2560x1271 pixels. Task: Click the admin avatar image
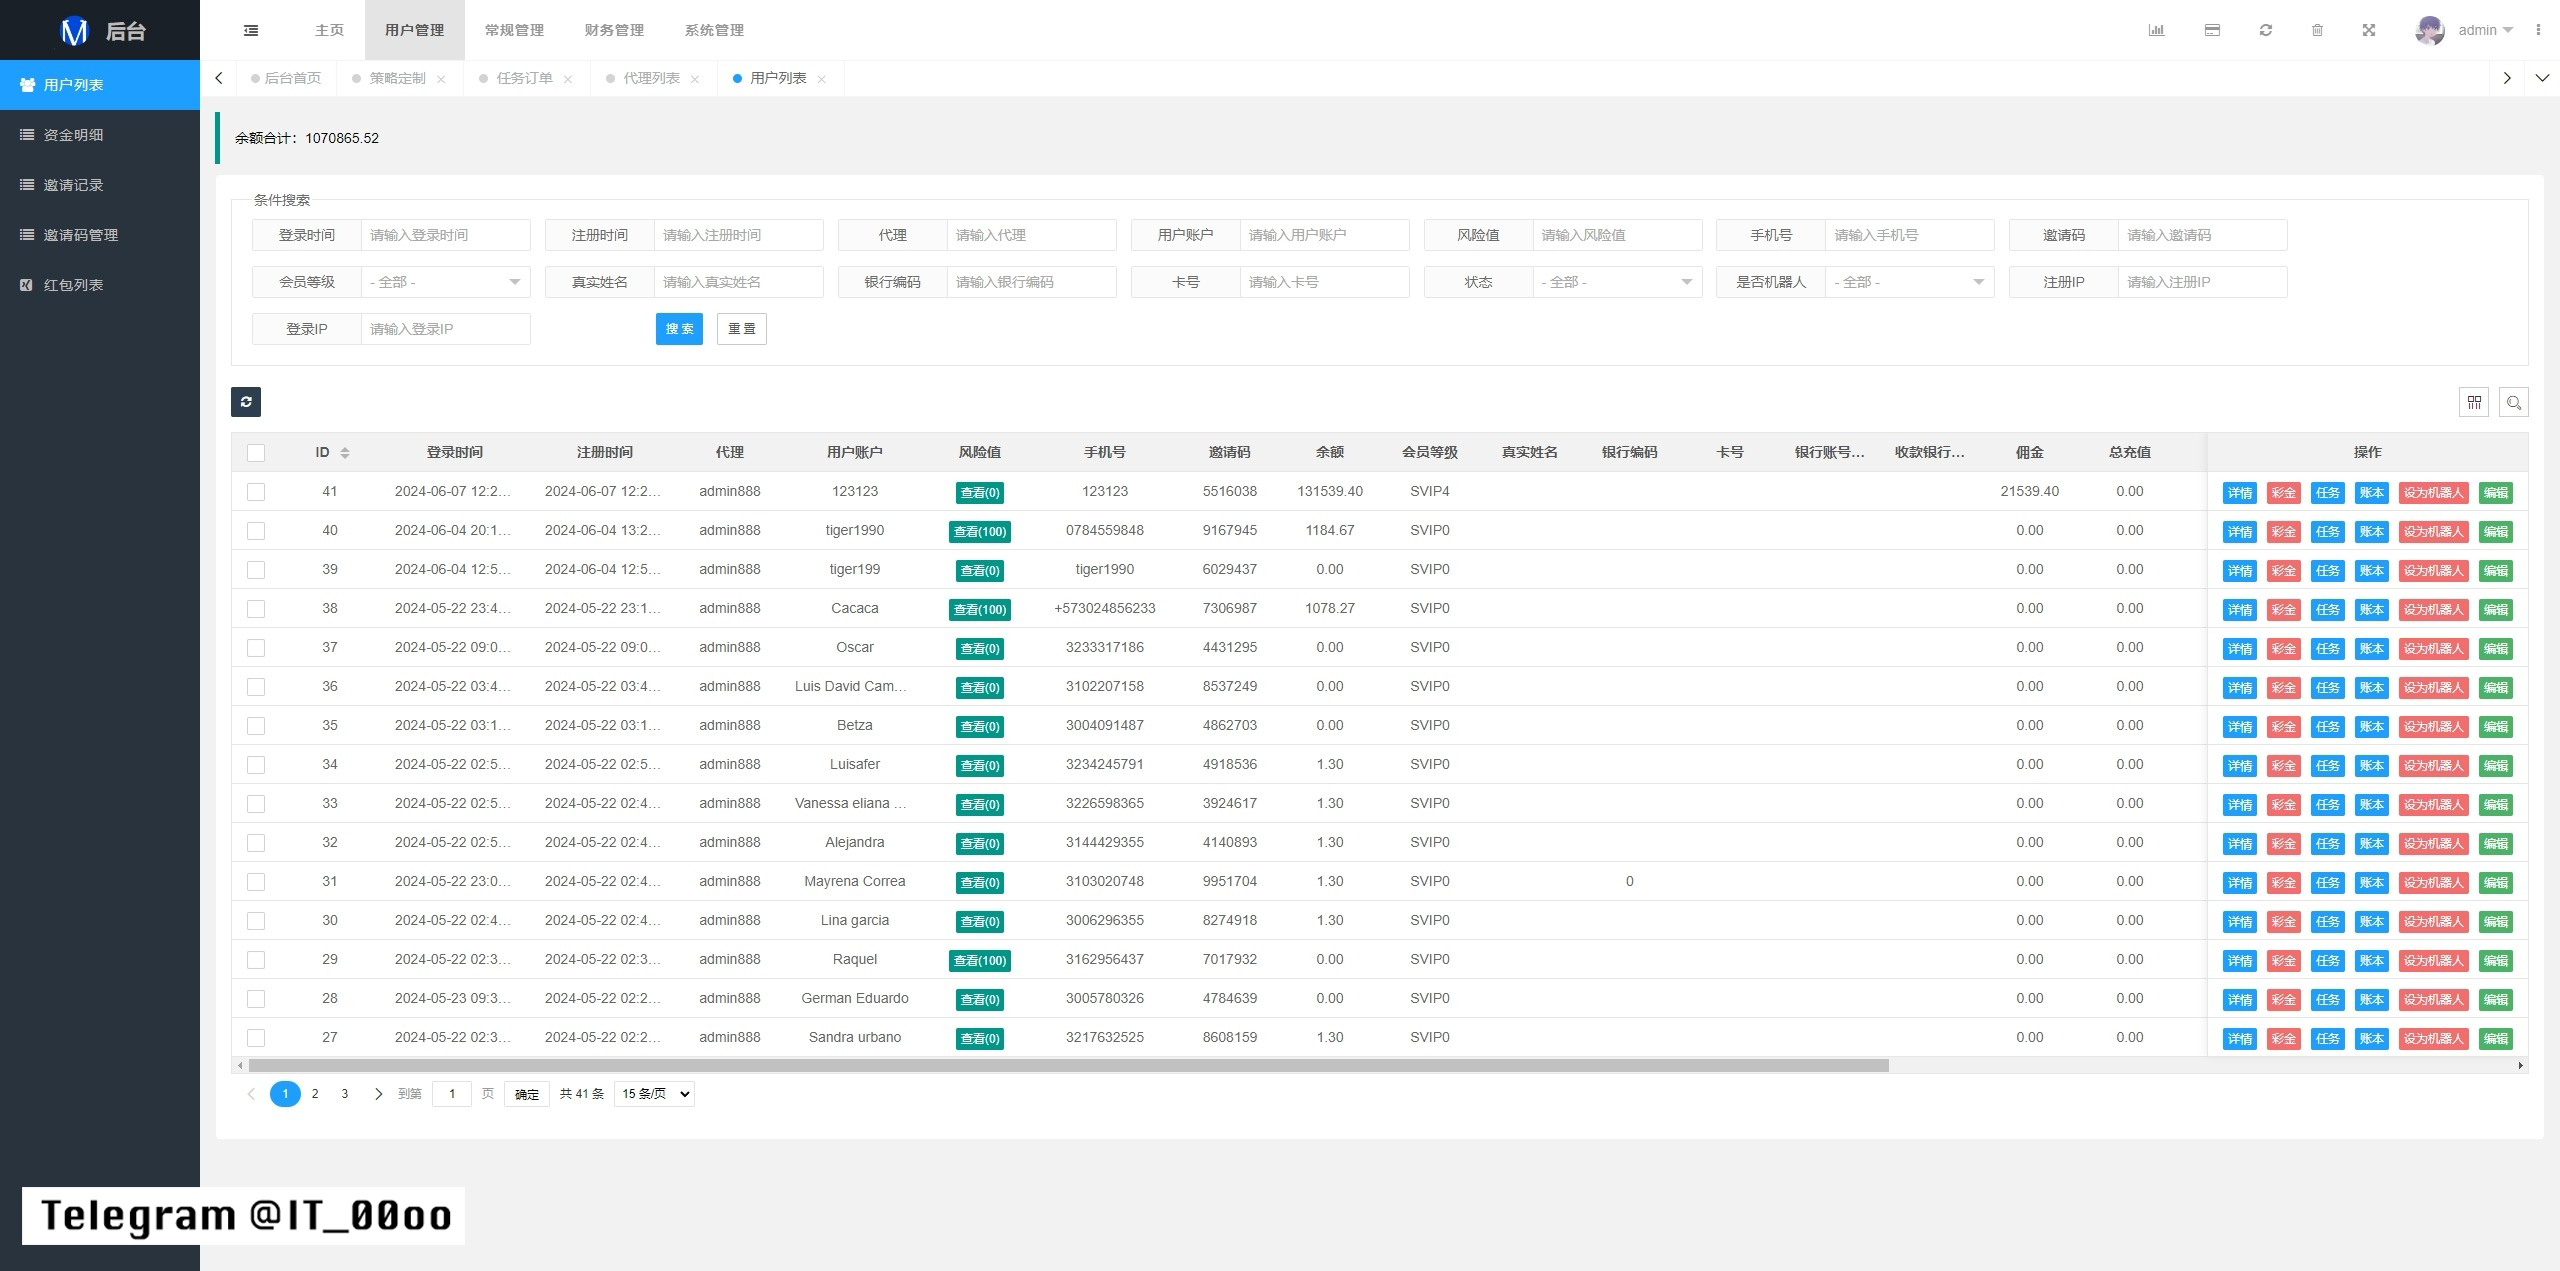[2430, 30]
